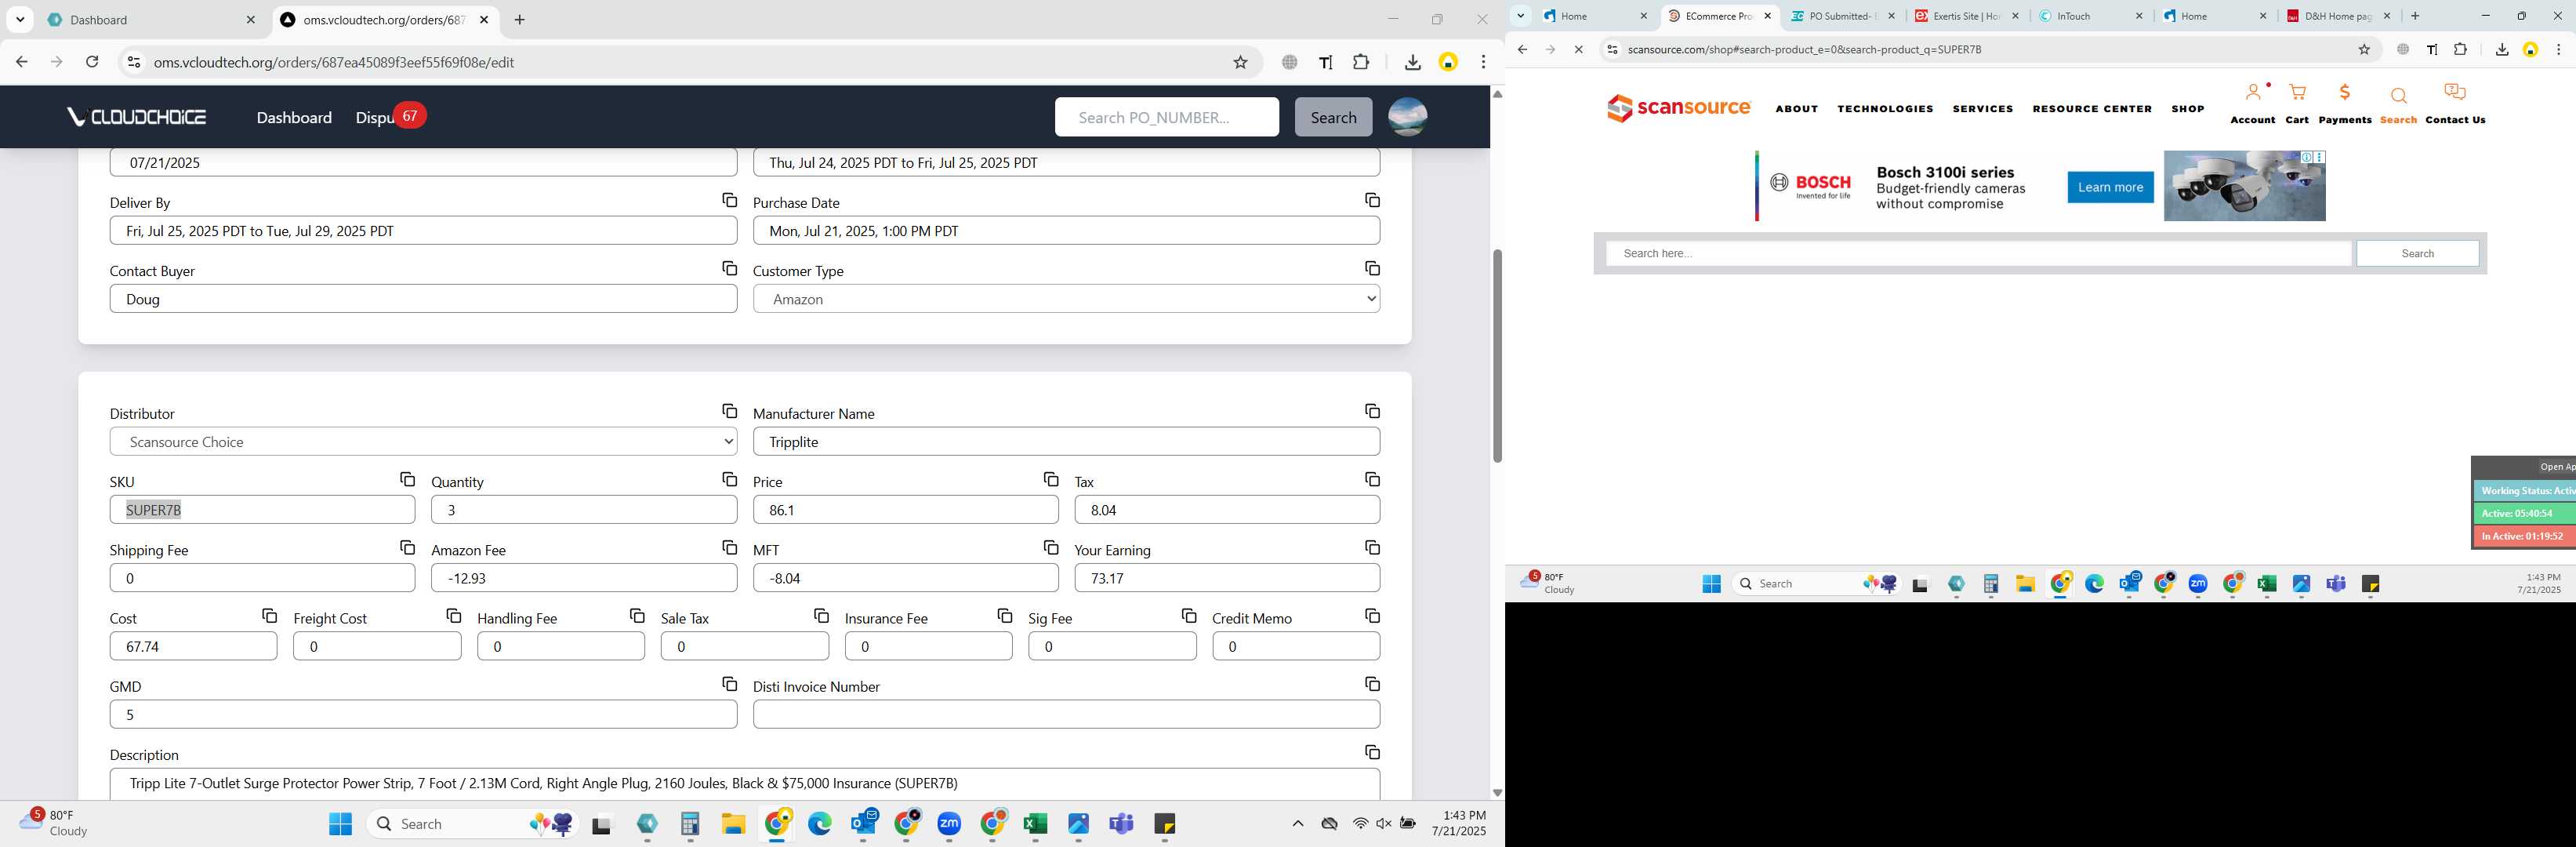Click the ScanSource product Search button

tap(2417, 253)
